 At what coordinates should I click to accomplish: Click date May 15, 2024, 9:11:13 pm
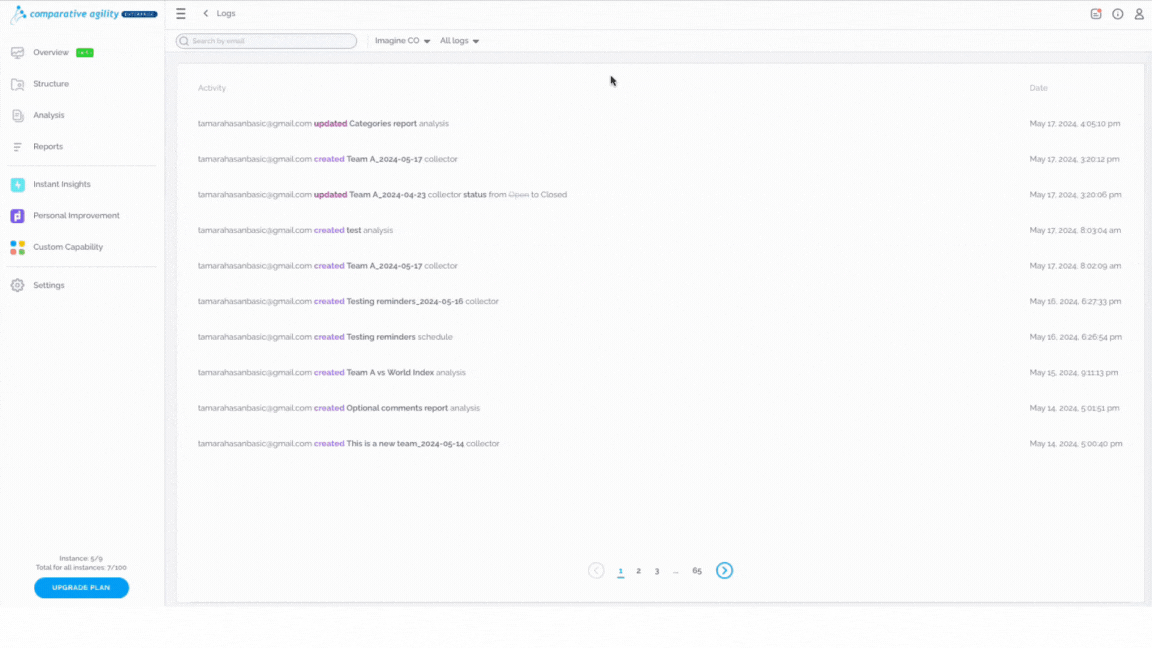pos(1073,372)
